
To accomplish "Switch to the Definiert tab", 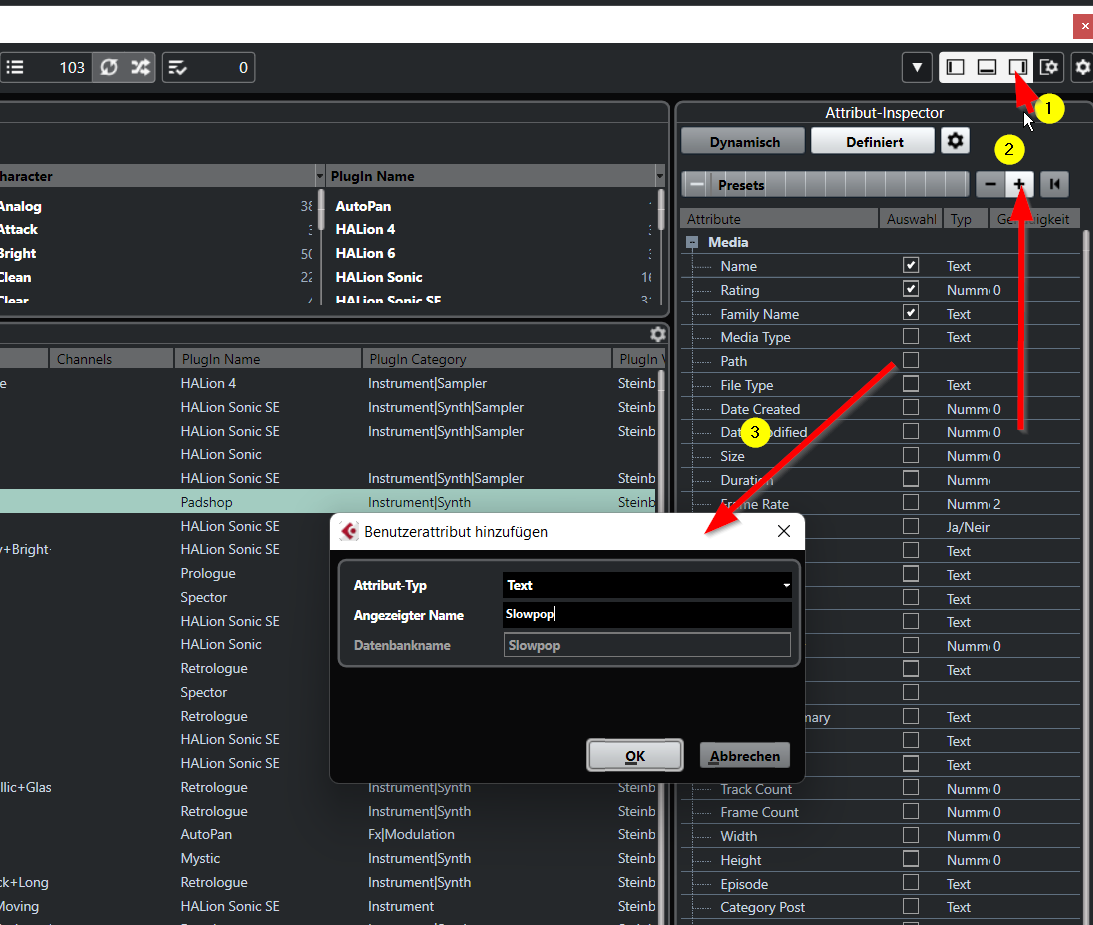I will point(873,142).
